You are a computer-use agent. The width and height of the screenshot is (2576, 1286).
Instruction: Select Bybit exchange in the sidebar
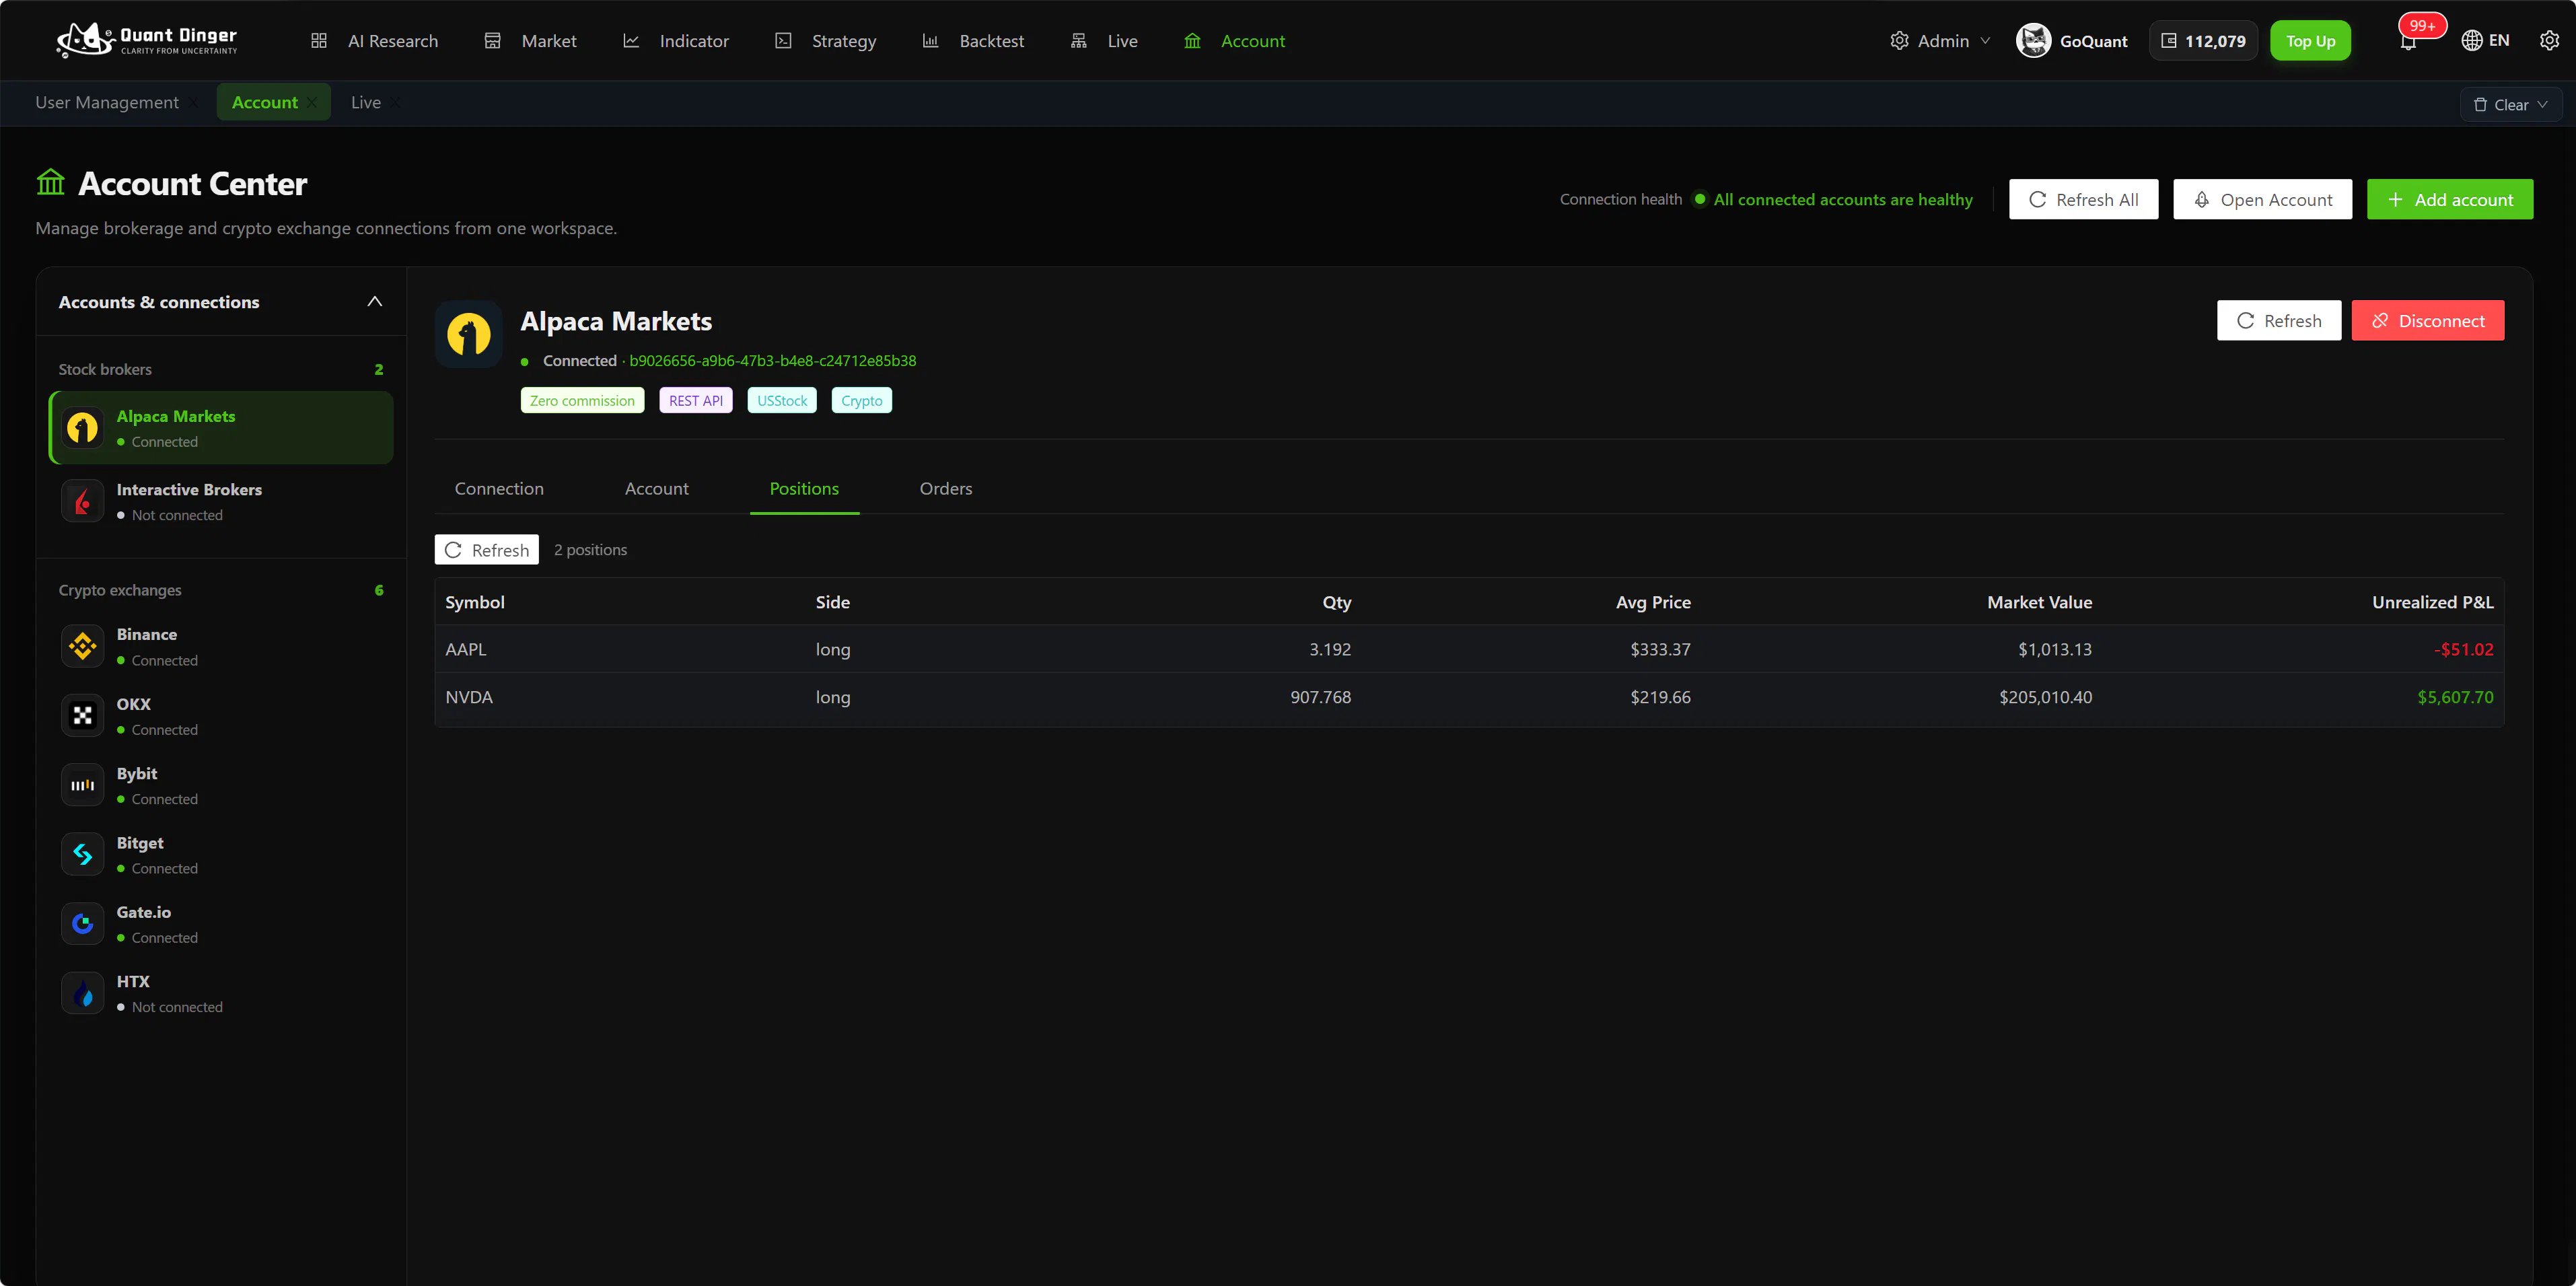point(221,785)
